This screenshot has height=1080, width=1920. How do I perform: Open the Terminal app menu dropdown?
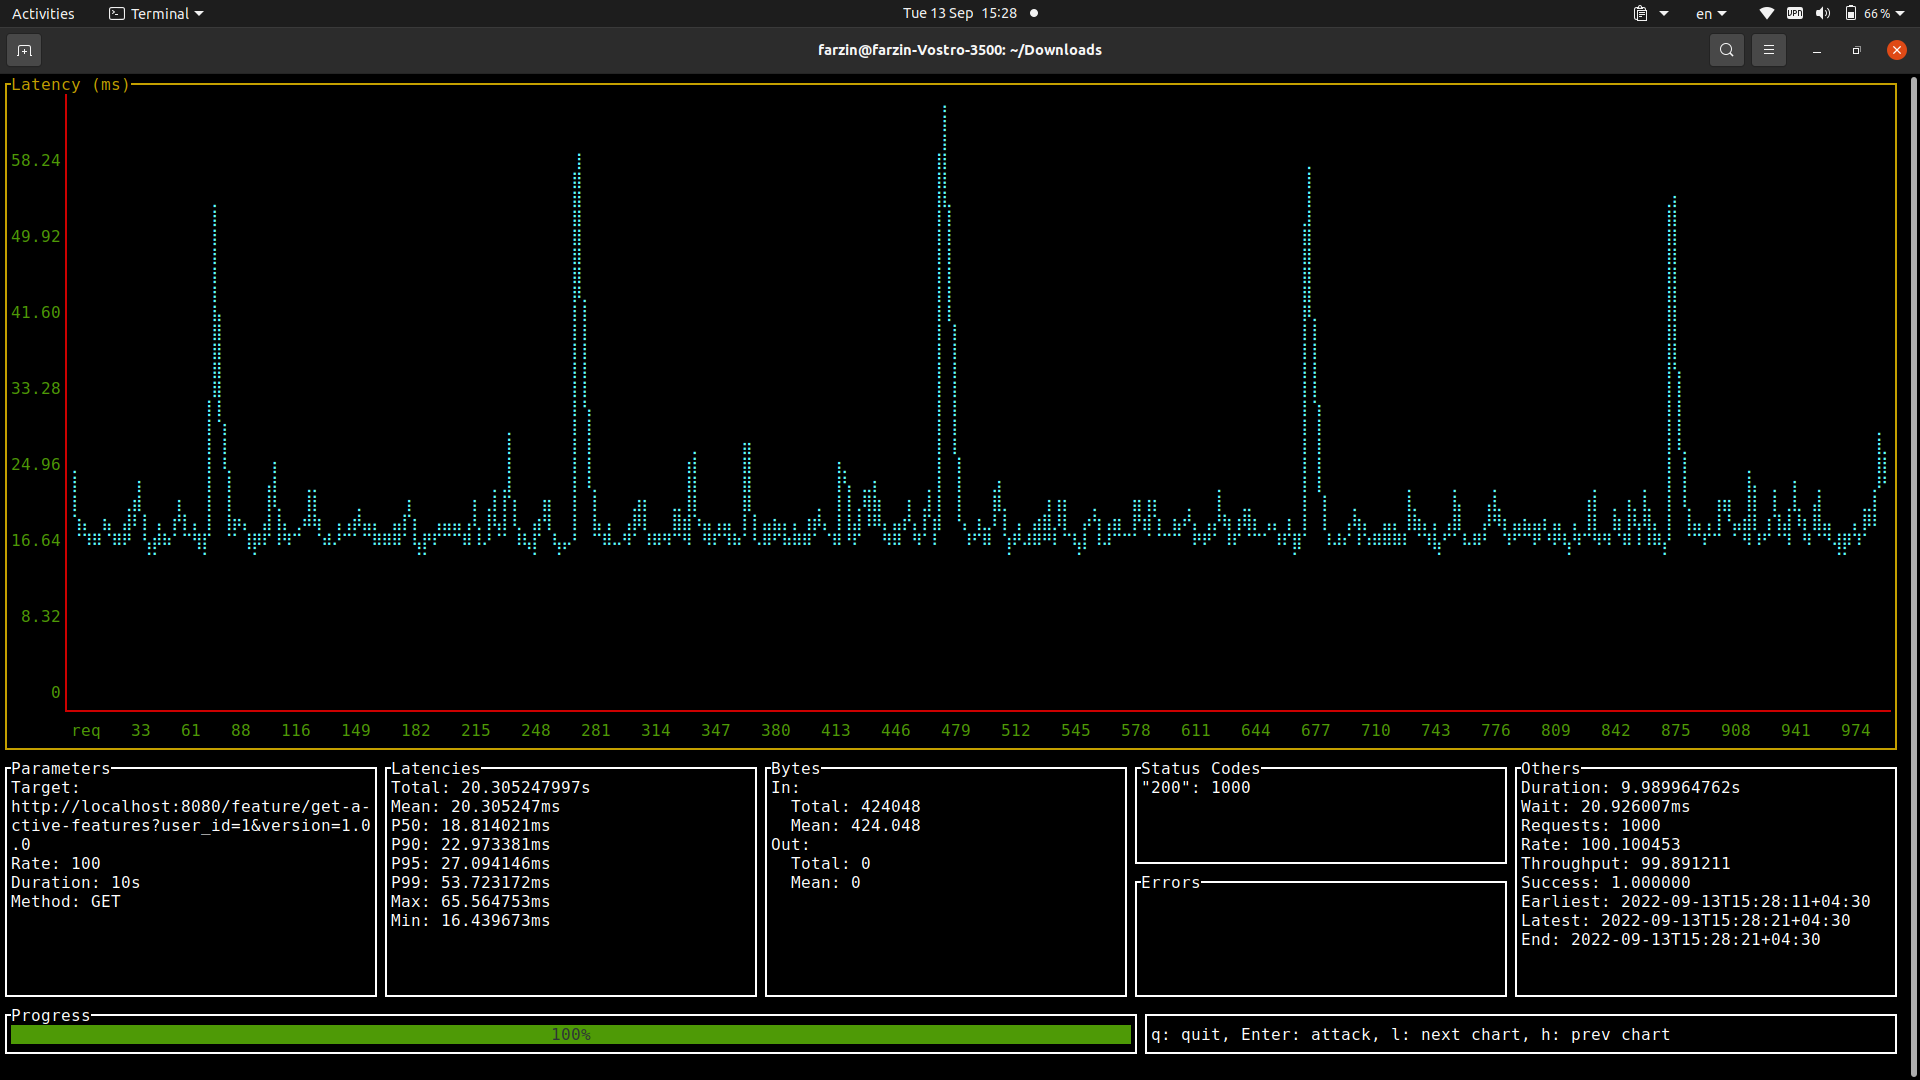tap(157, 14)
